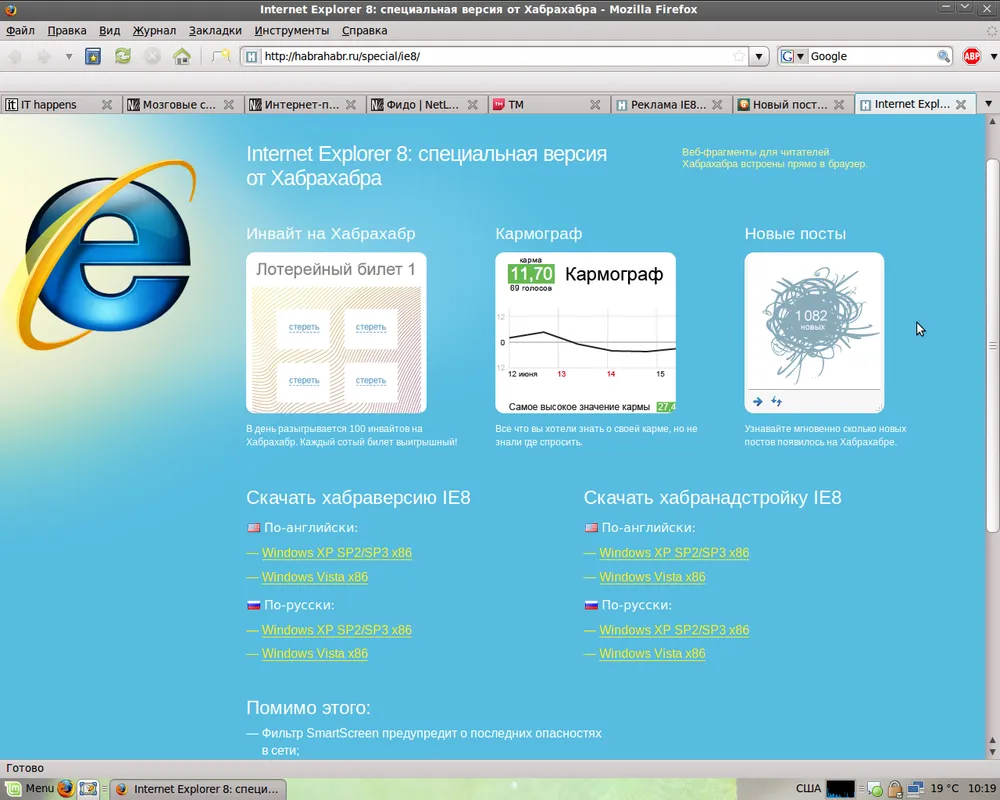Viewport: 1000px width, 800px height.
Task: Download хабраверсию Russian Windows Vista x86
Action: [314, 653]
